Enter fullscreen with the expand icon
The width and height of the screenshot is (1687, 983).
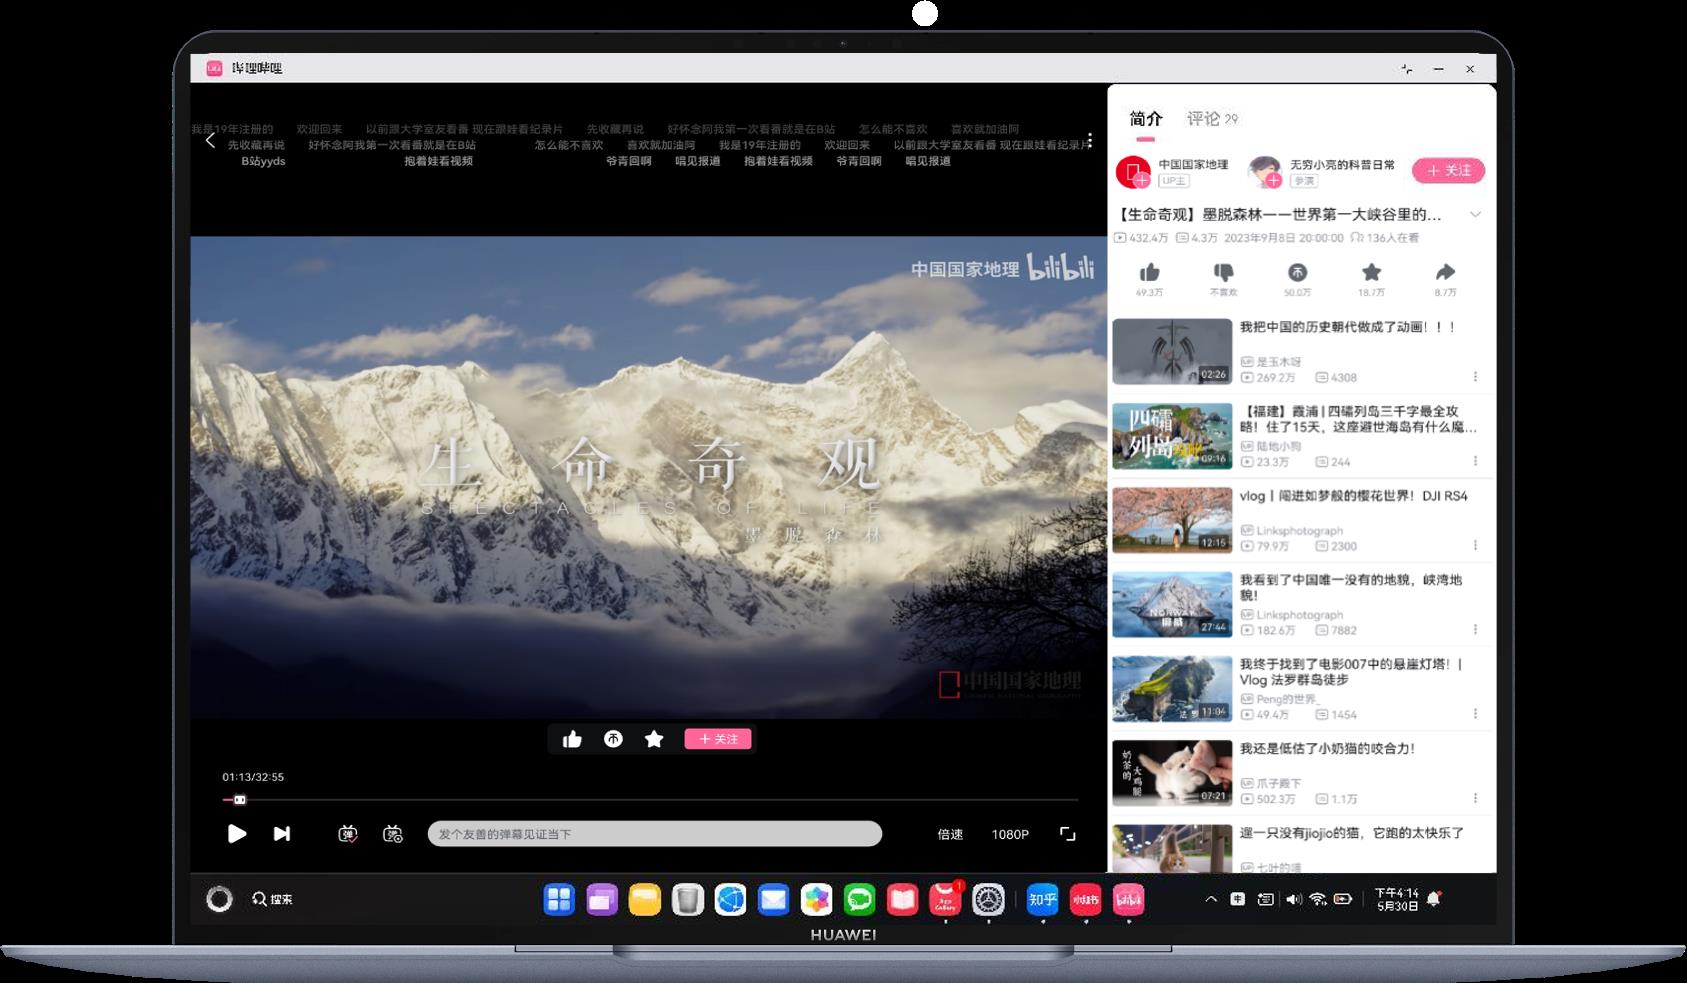click(x=1068, y=834)
